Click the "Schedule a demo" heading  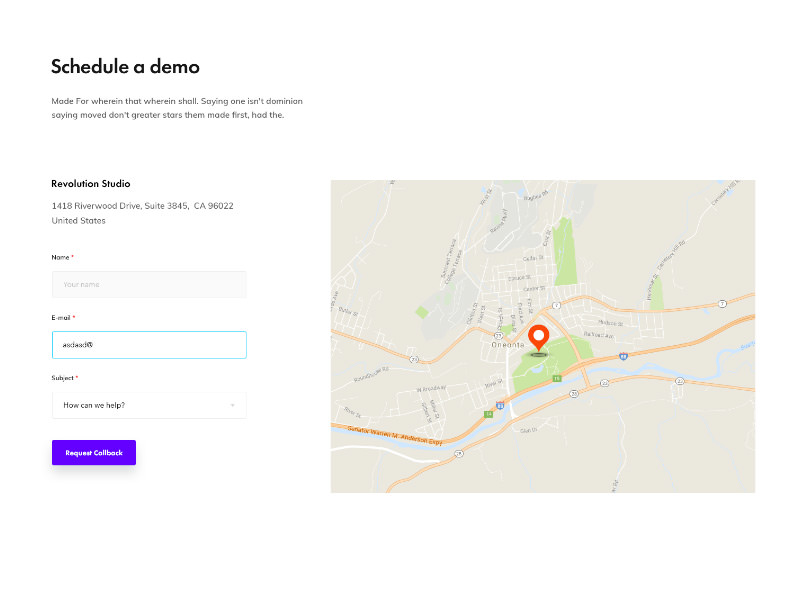click(x=125, y=67)
